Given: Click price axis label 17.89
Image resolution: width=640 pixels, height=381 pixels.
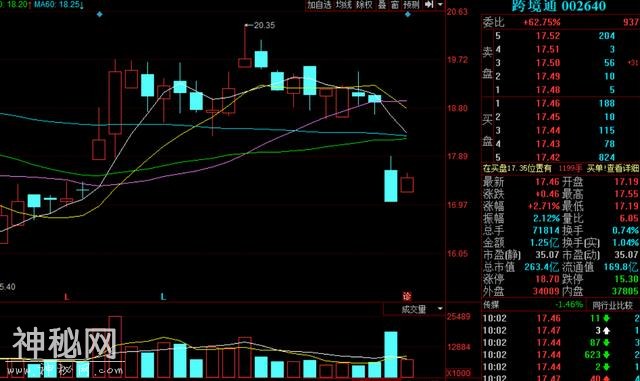Looking at the screenshot, I should tap(457, 156).
